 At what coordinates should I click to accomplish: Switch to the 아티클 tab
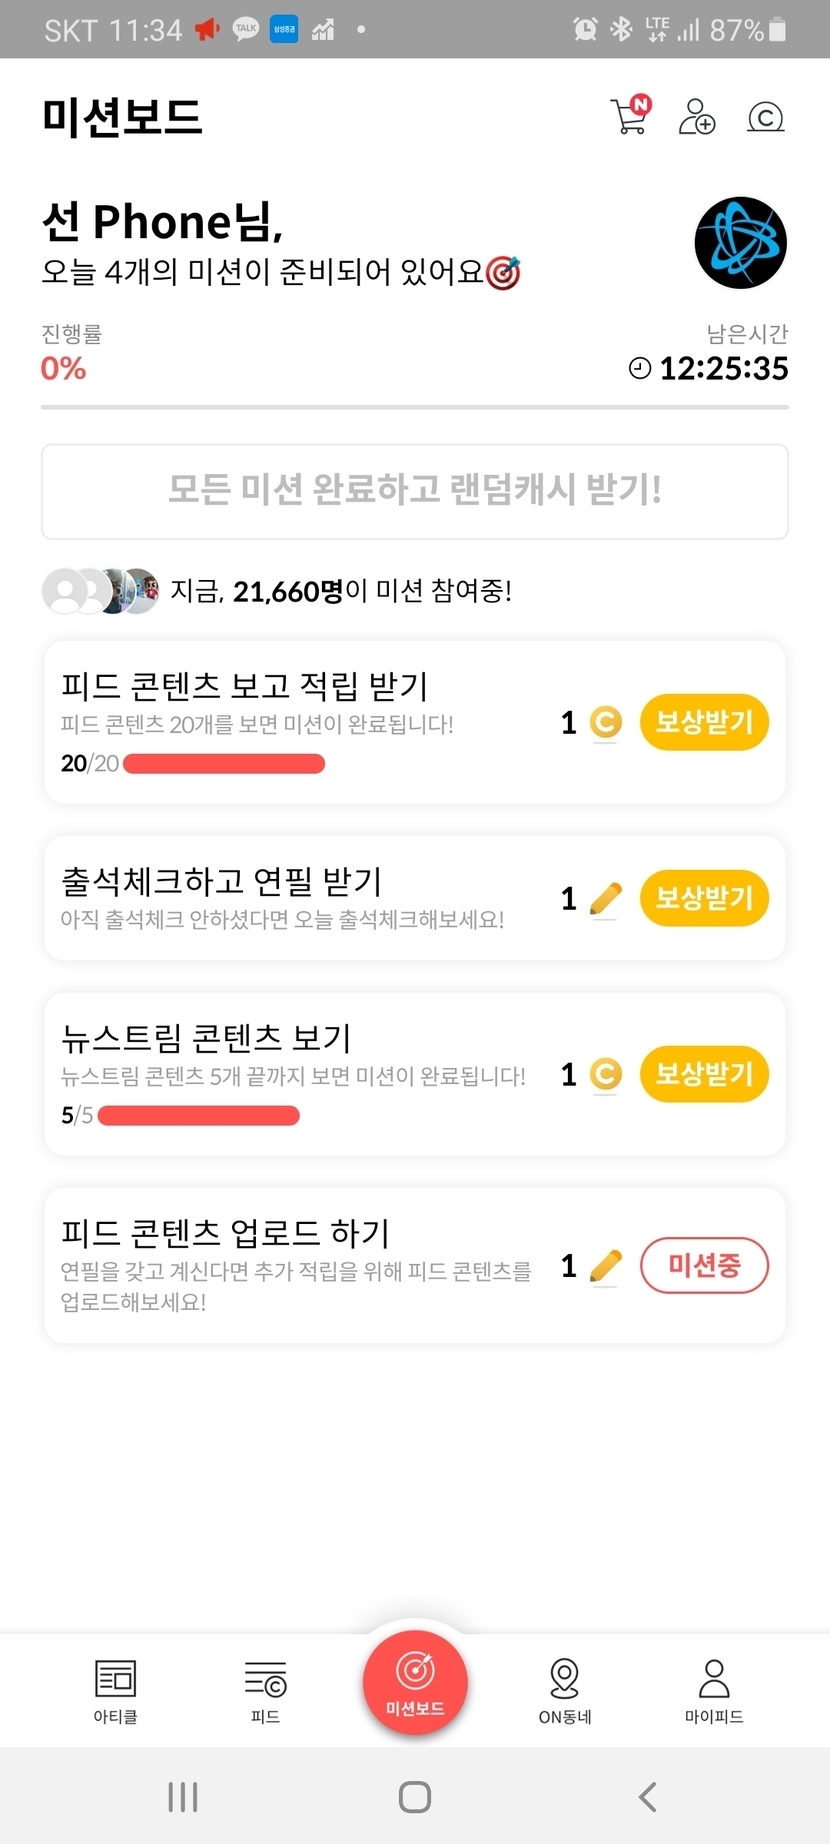(116, 1692)
